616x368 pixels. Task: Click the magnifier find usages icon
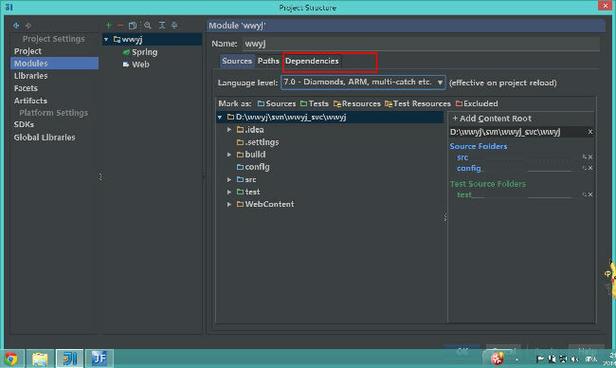pos(148,26)
